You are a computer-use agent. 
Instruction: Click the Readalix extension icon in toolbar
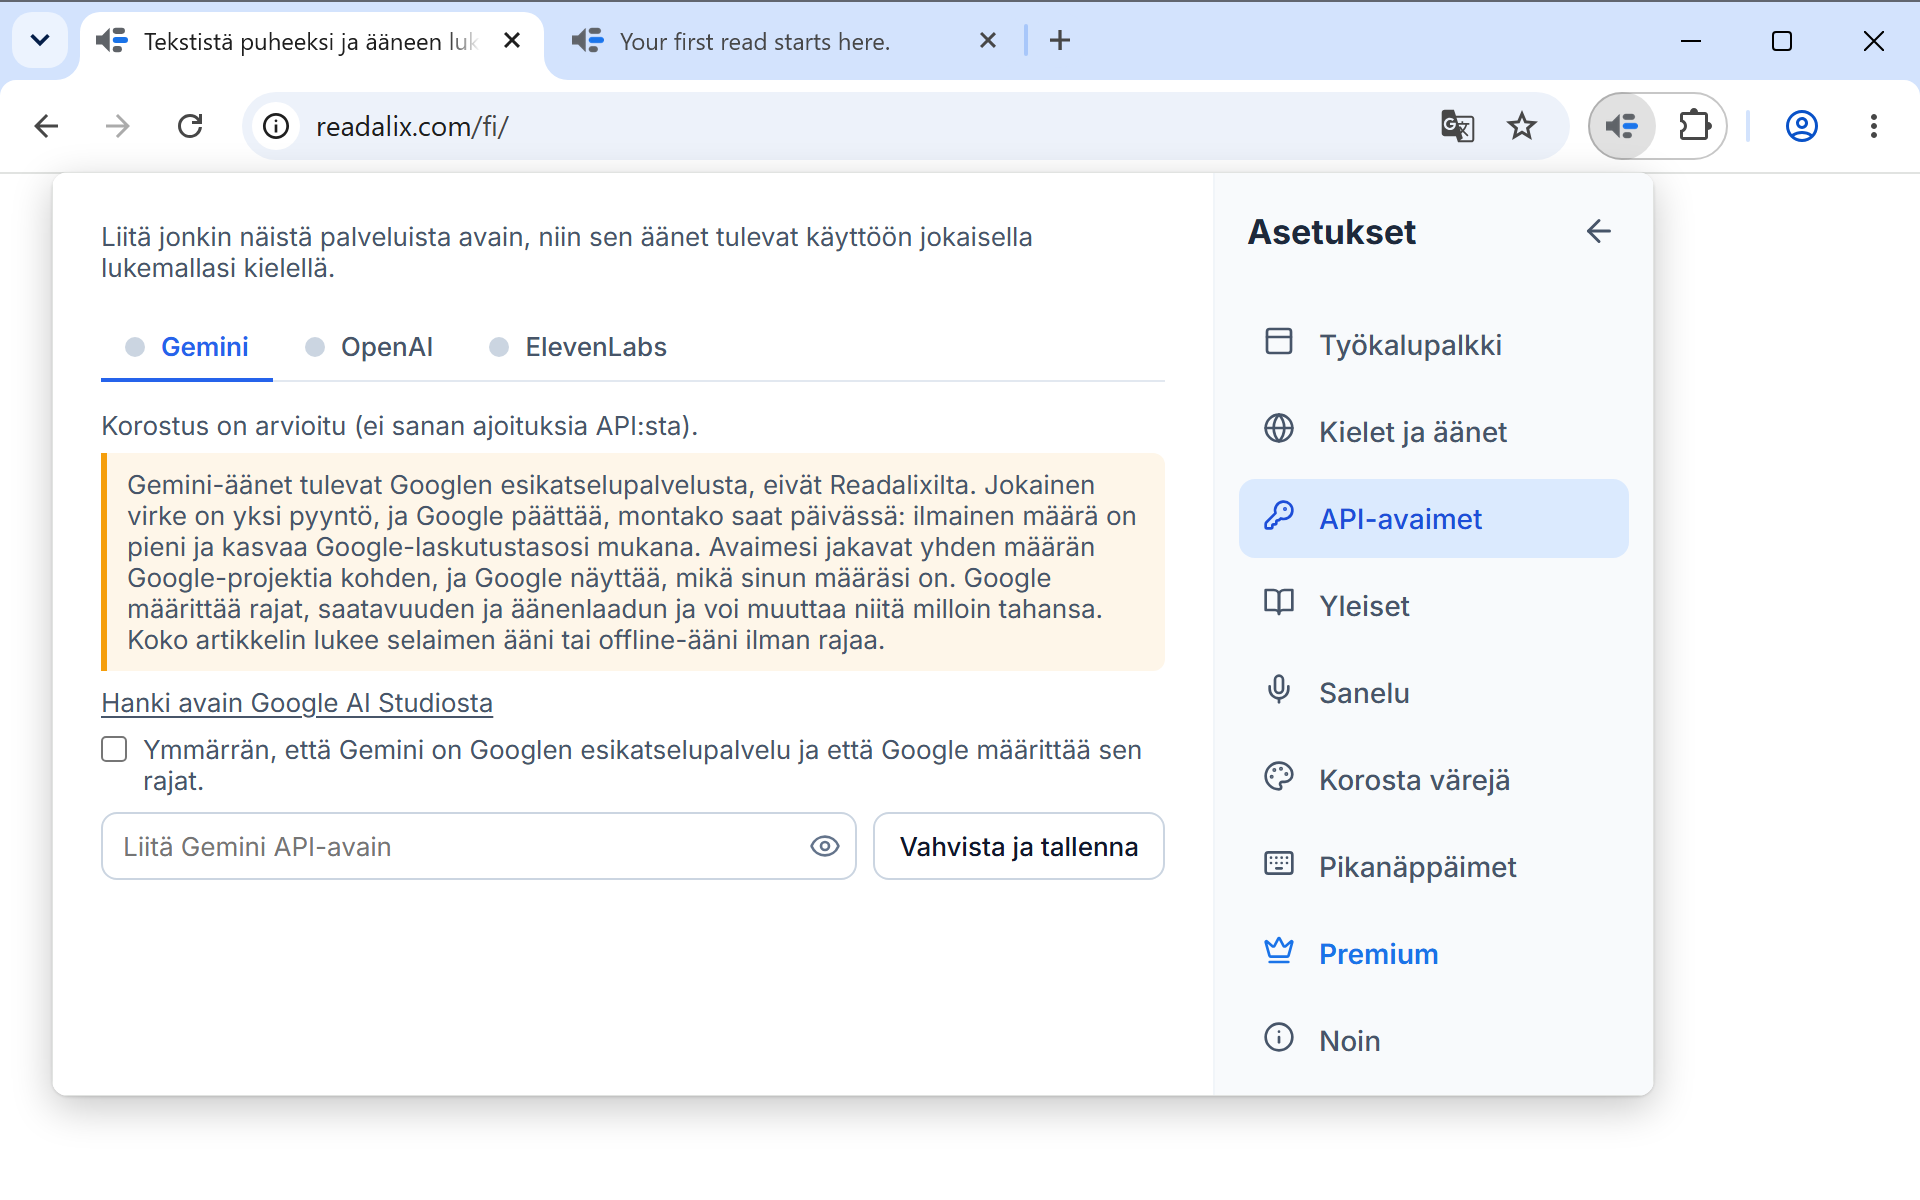[x=1622, y=126]
